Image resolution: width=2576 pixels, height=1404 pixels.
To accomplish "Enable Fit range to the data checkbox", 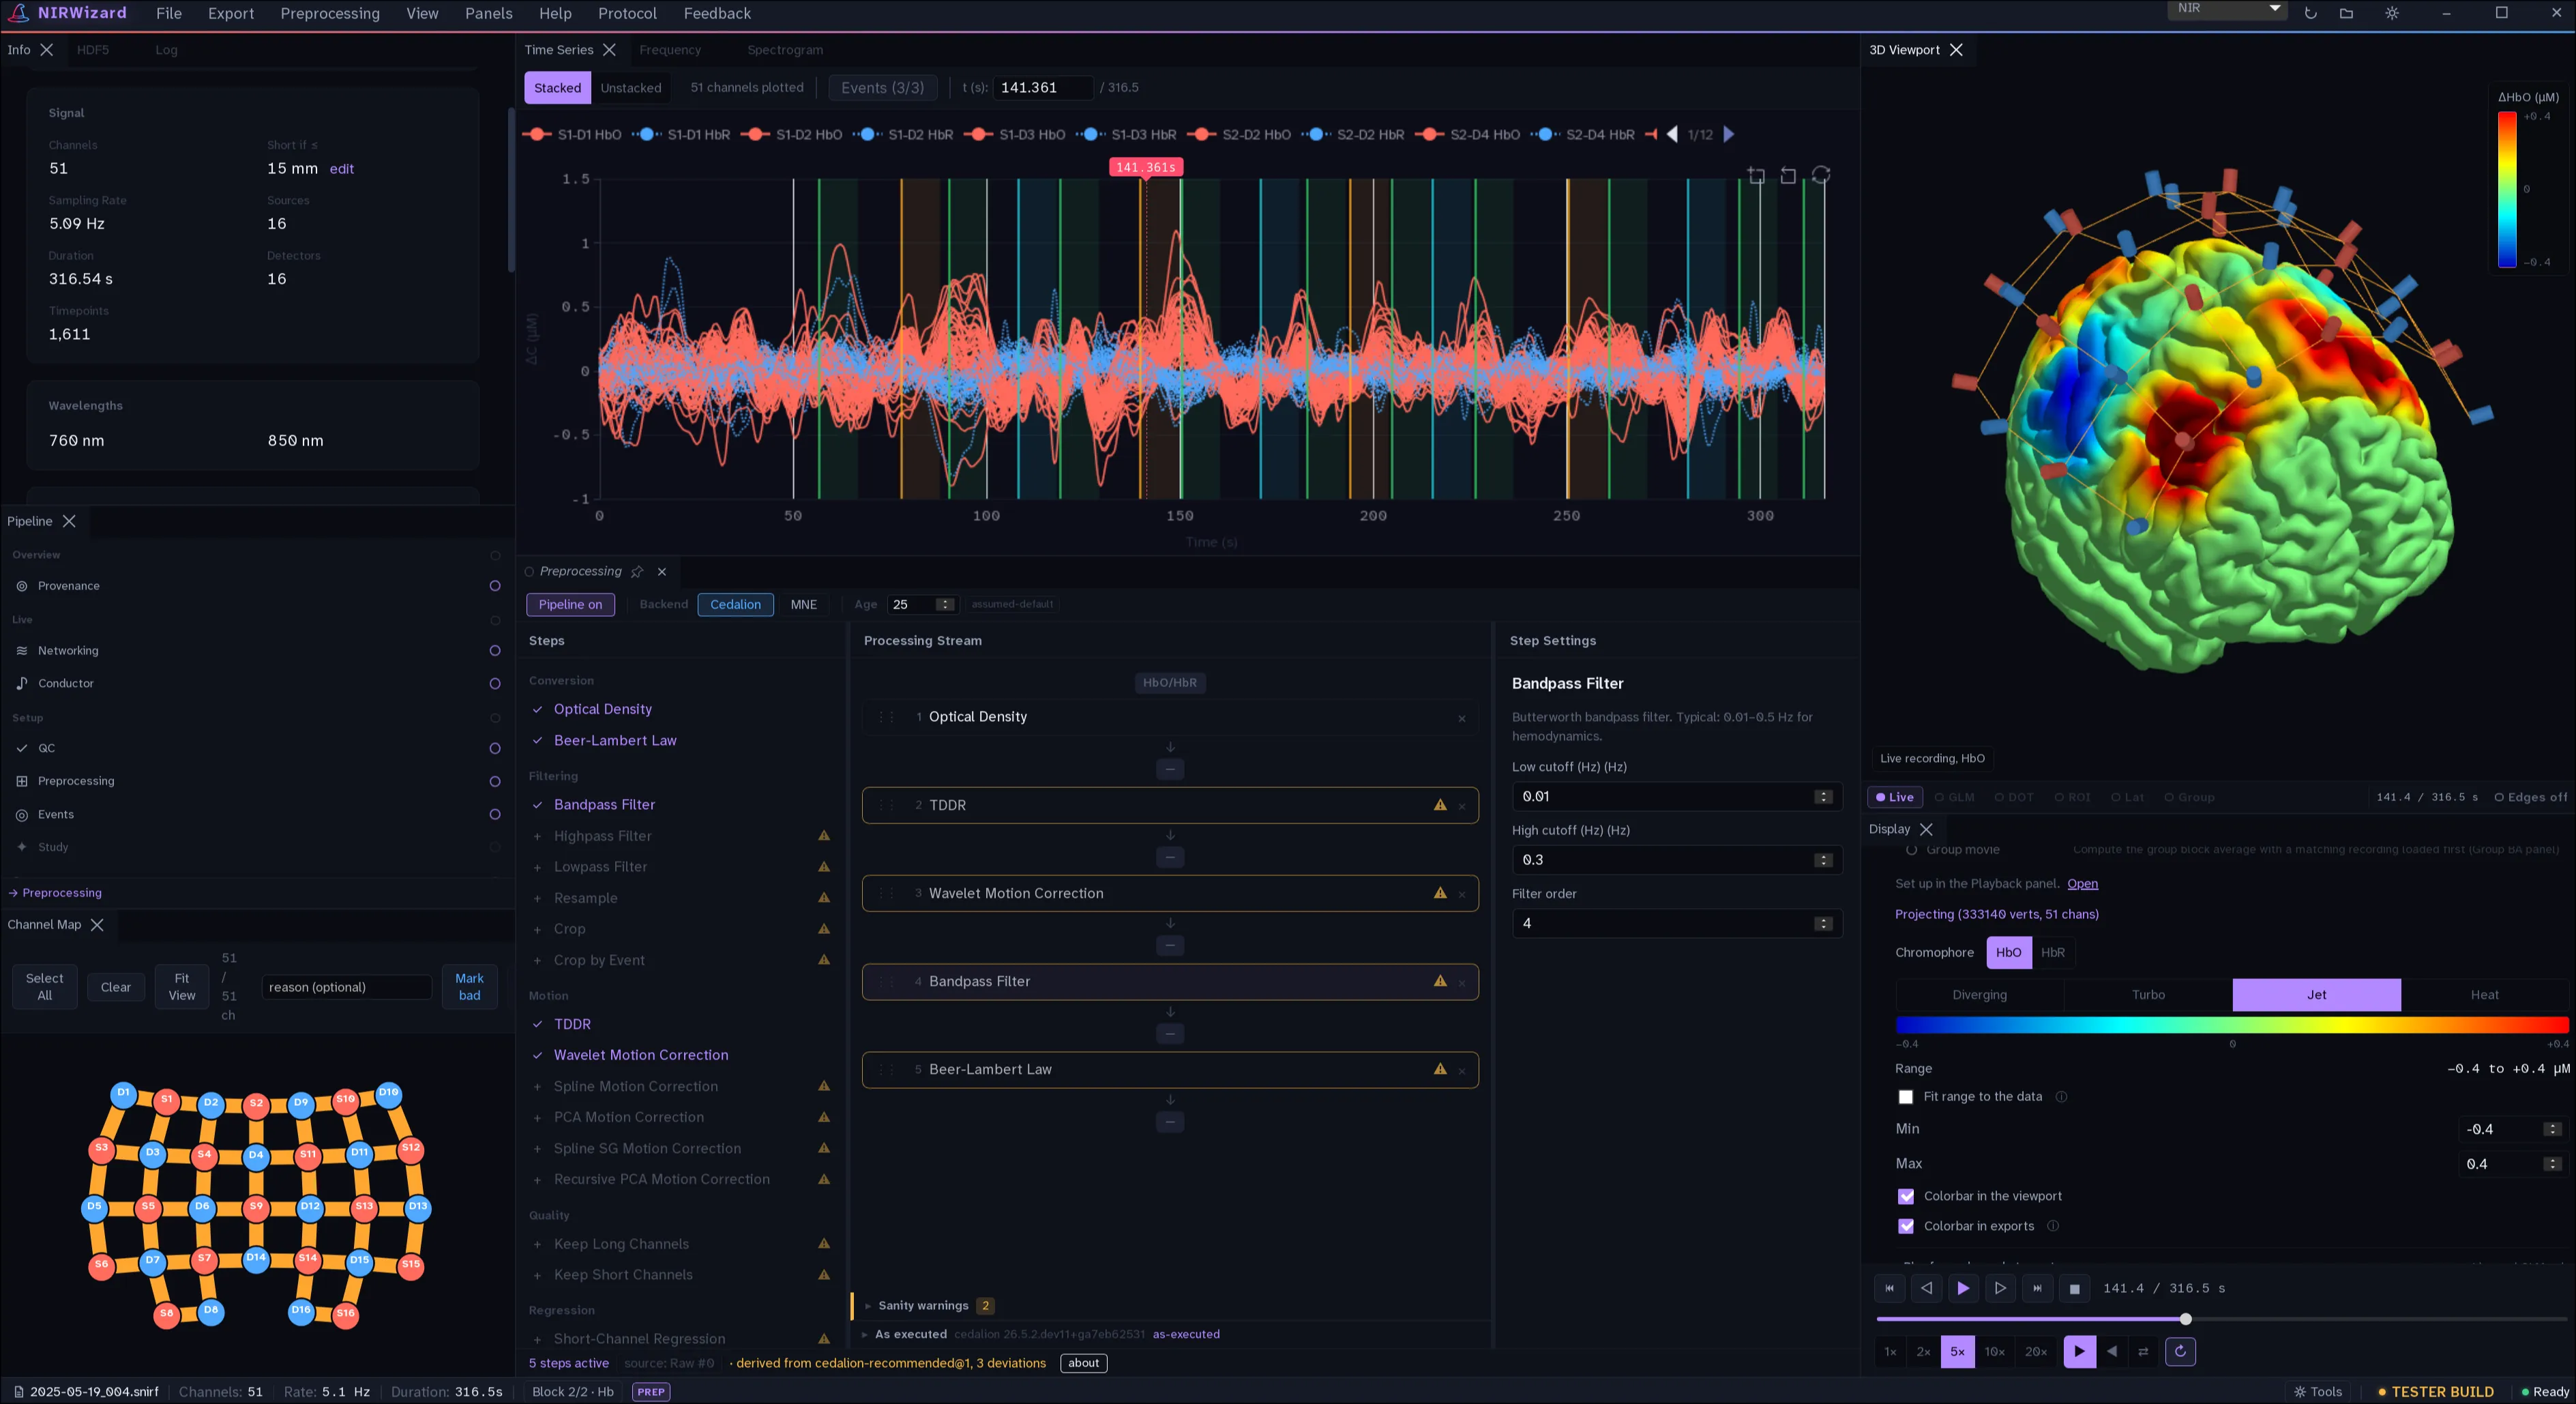I will (x=1906, y=1097).
